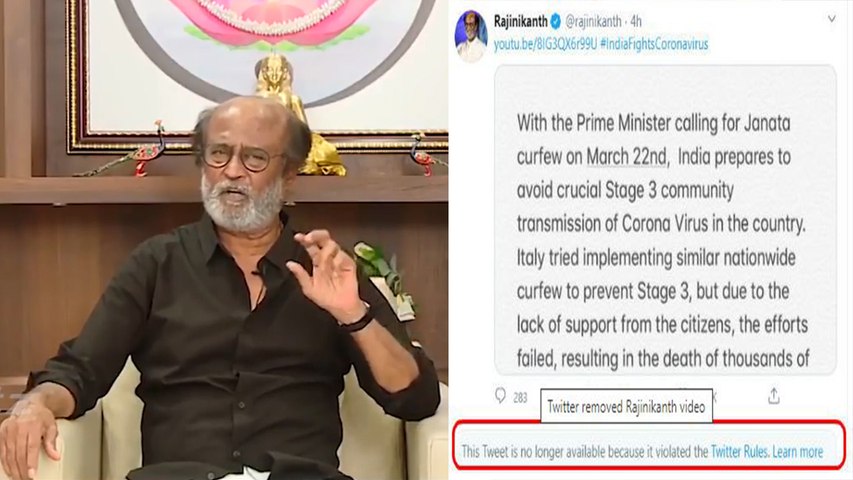The width and height of the screenshot is (853, 480).
Task: Expand the tweet options chevron
Action: [832, 19]
